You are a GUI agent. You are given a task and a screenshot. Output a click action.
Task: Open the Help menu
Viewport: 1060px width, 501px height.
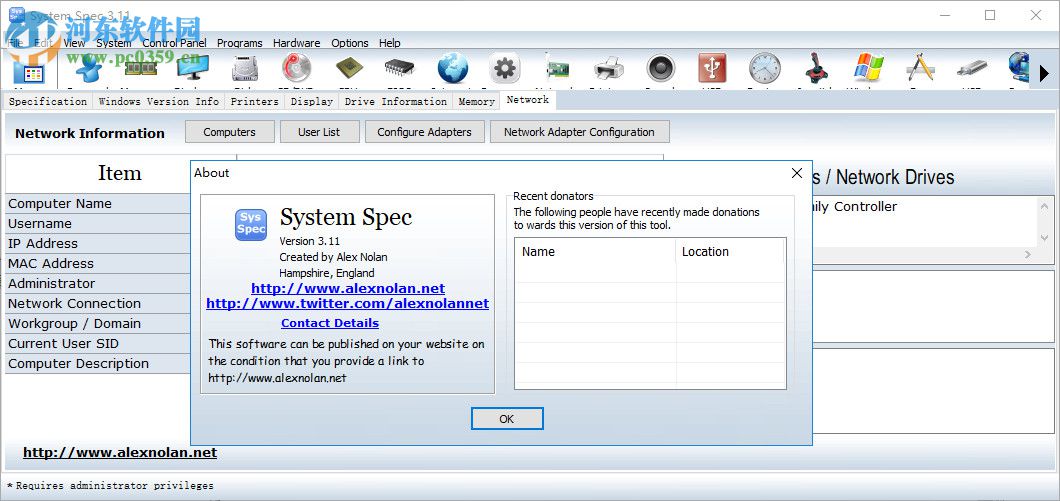pyautogui.click(x=389, y=43)
